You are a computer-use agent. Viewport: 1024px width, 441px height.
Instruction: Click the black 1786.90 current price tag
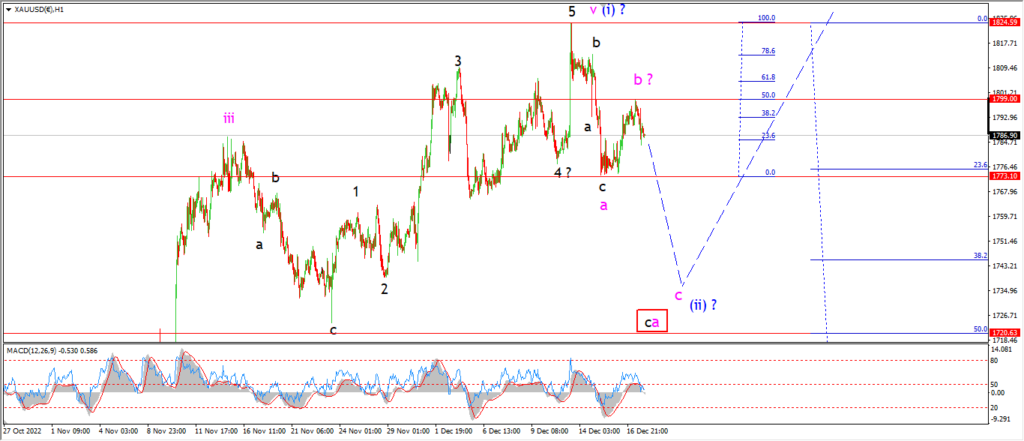pyautogui.click(x=1005, y=135)
